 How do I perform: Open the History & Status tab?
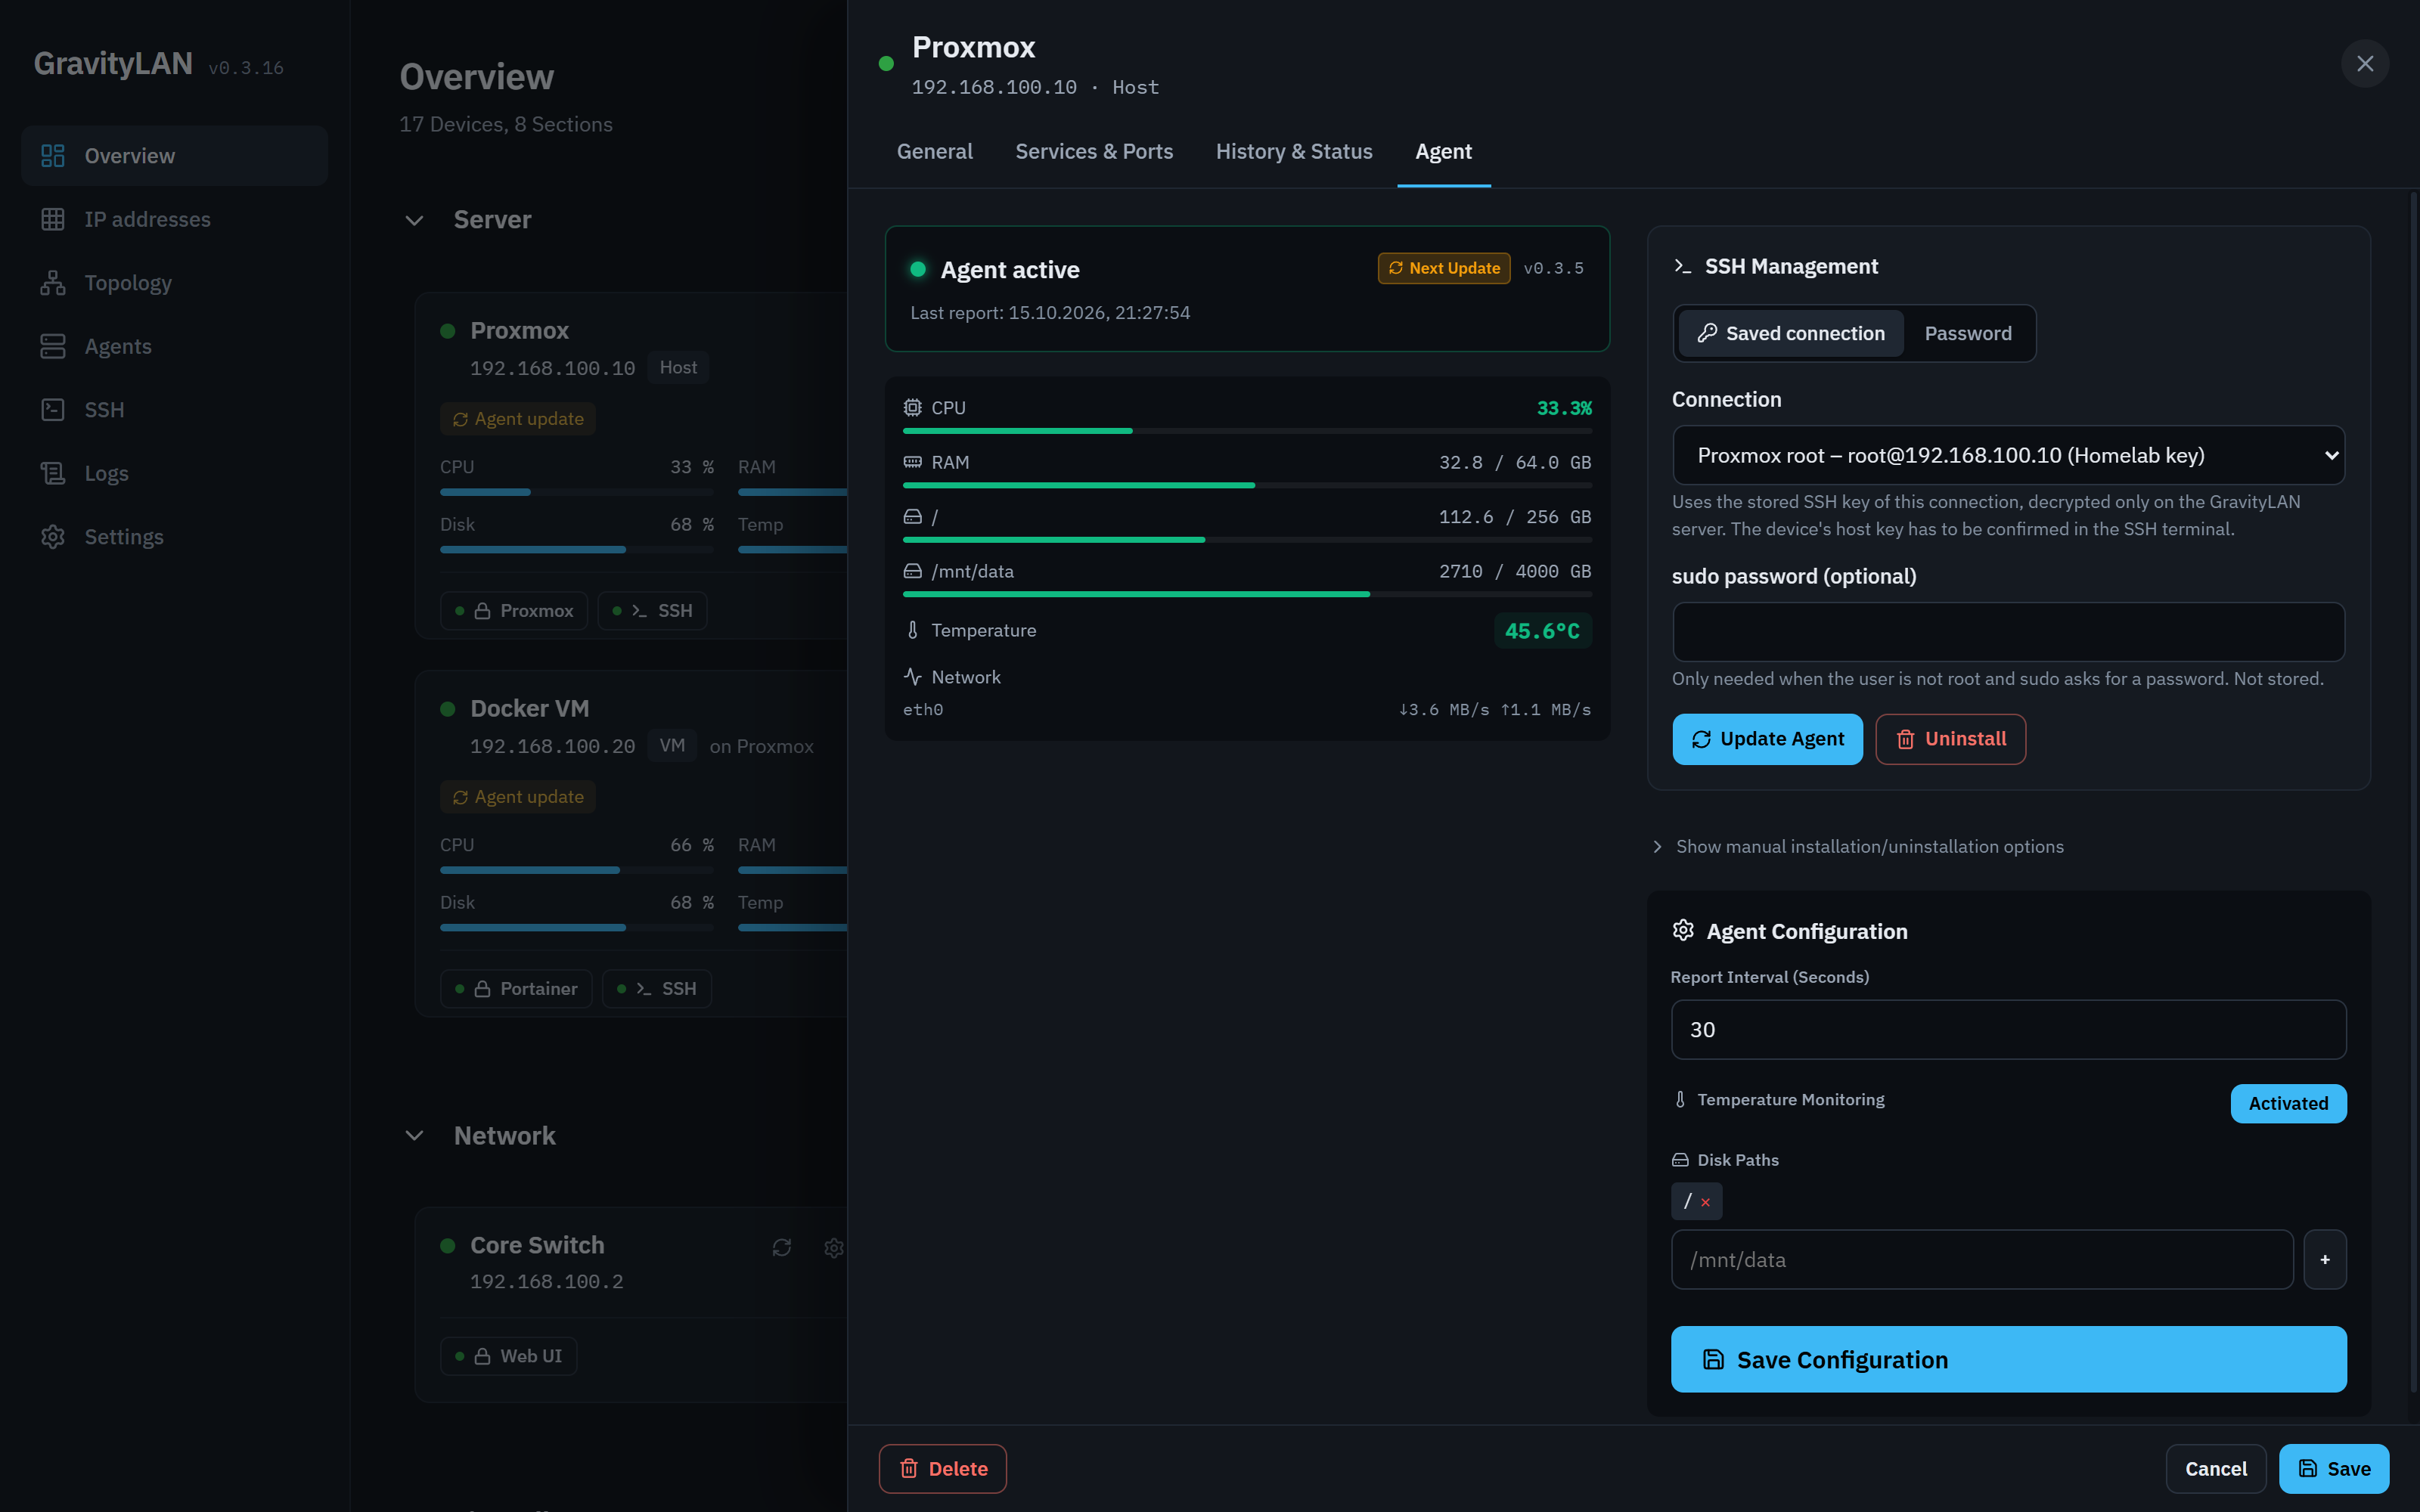tap(1294, 152)
